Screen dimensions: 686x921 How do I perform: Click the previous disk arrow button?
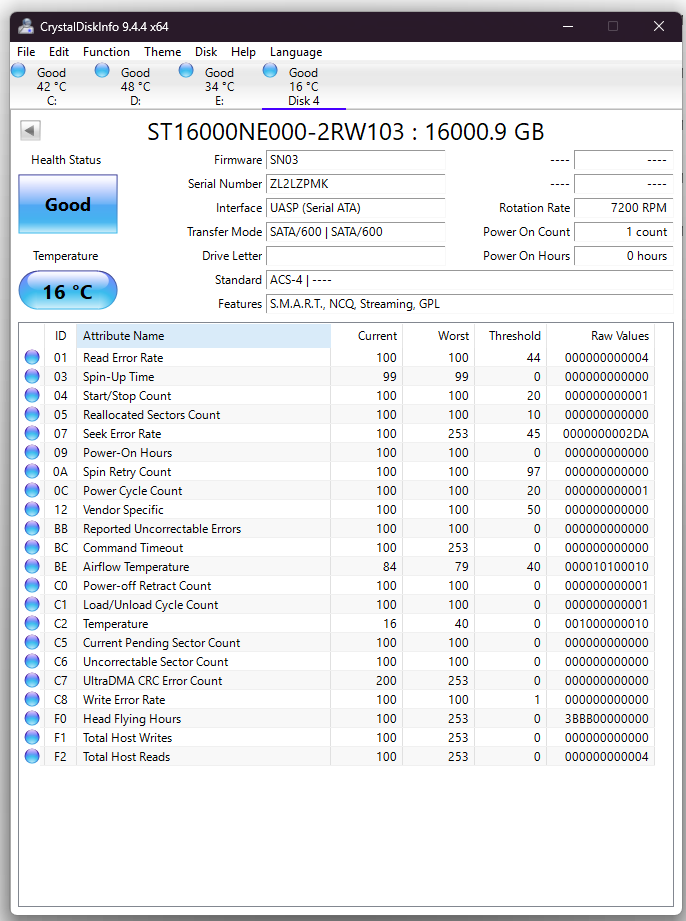pyautogui.click(x=30, y=130)
